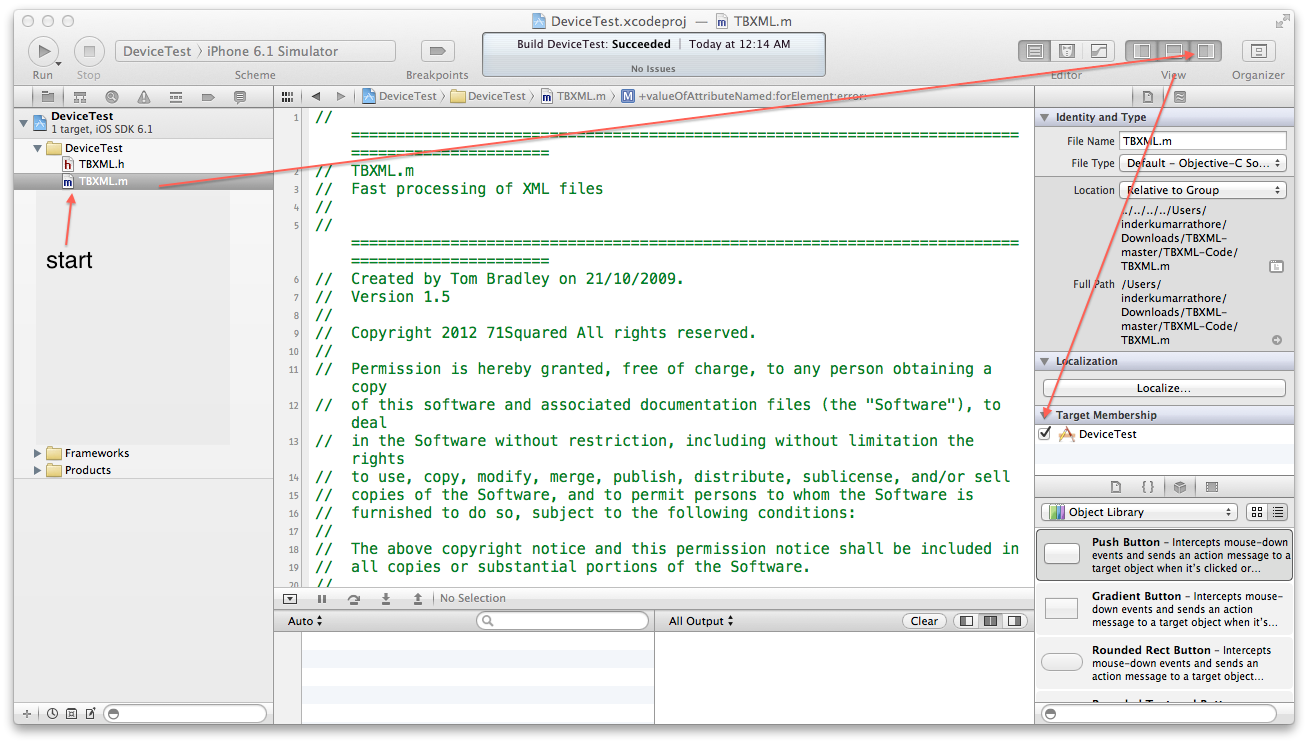This screenshot has height=744, width=1308.
Task: Show the Breakpoint navigator
Action: pos(208,97)
